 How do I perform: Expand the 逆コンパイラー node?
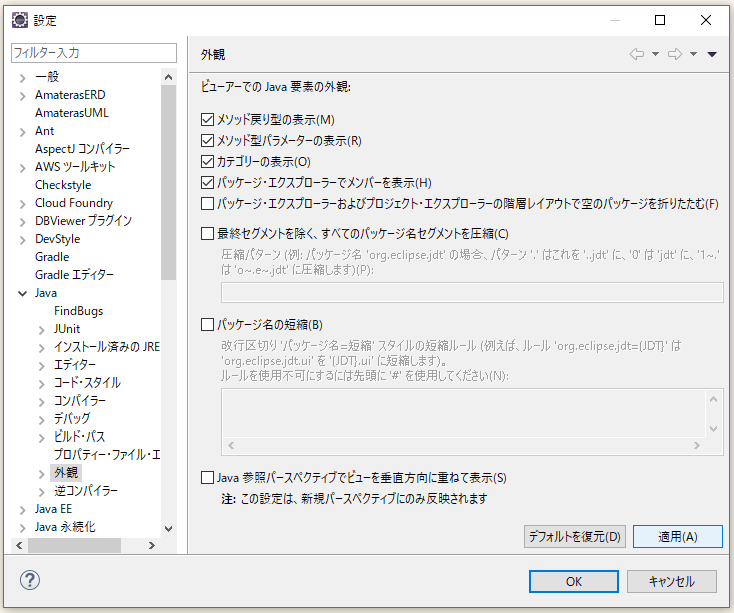pyautogui.click(x=42, y=492)
